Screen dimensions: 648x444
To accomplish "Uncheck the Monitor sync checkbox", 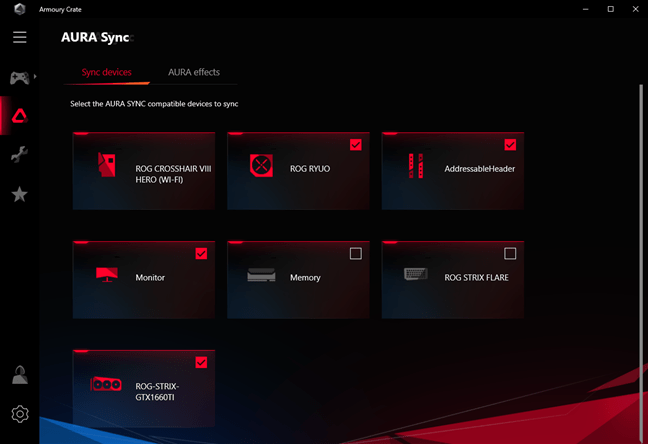I will tap(201, 253).
